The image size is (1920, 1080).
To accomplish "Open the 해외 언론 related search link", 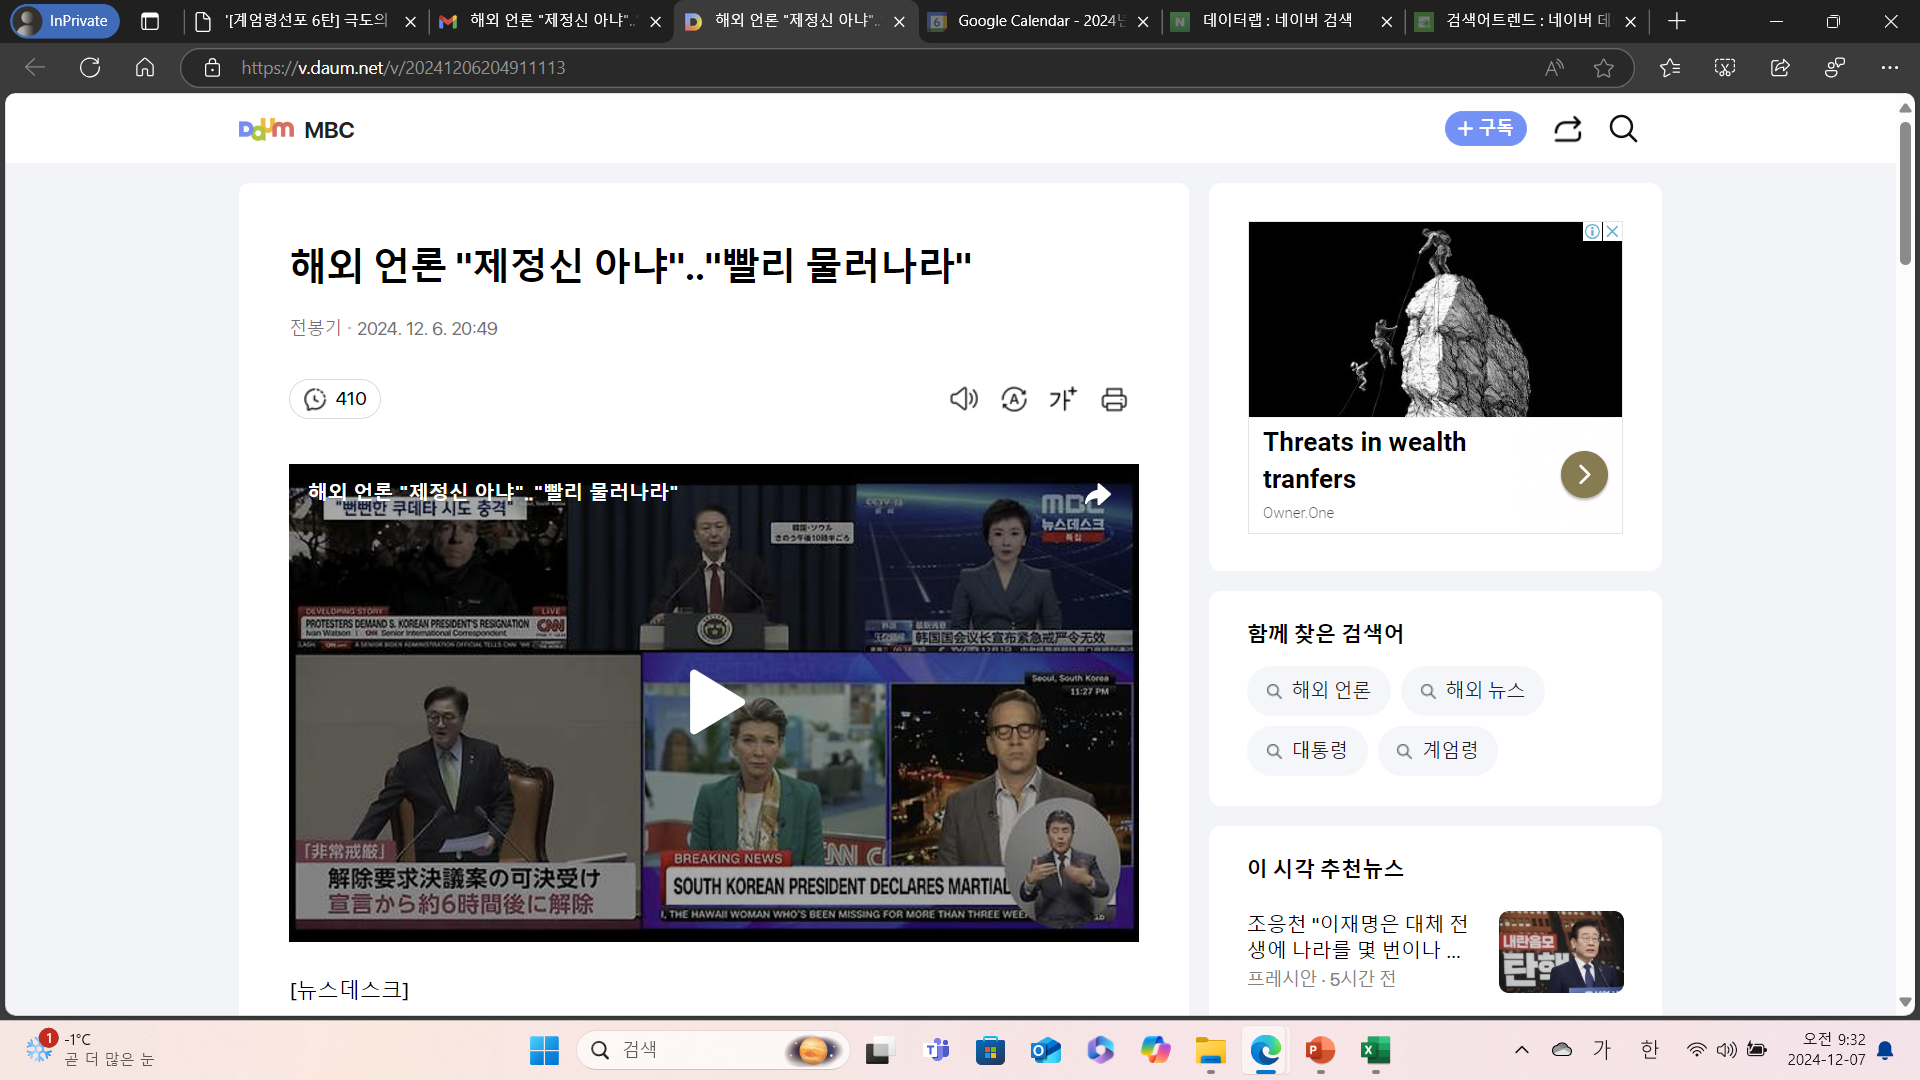I will 1318,690.
